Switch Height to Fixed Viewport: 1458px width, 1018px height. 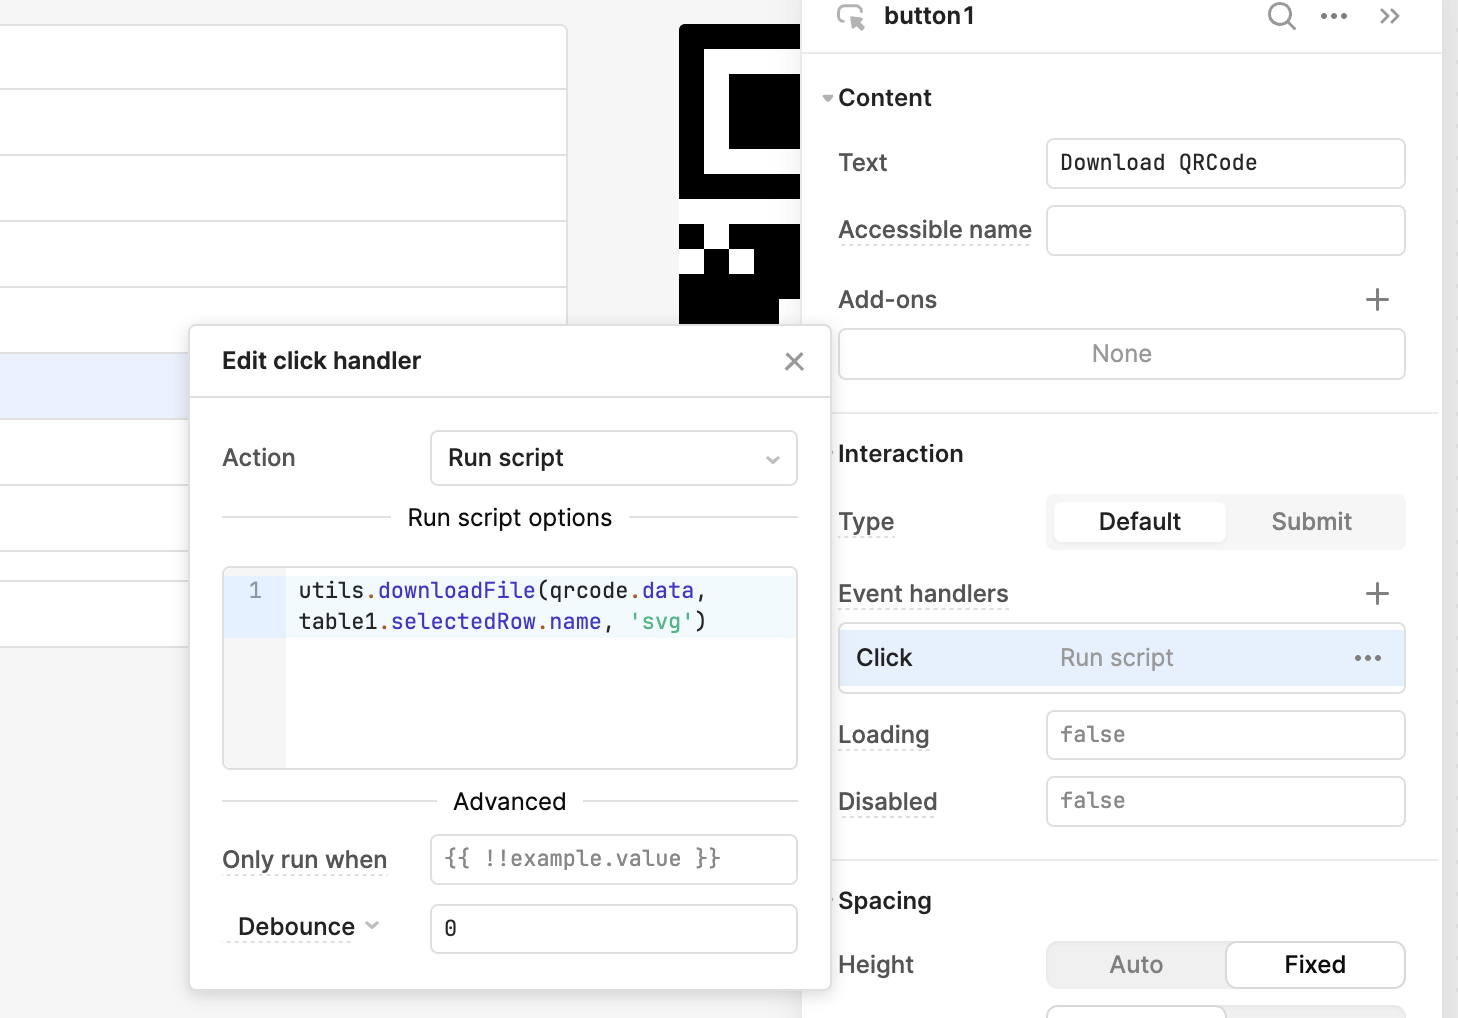point(1314,965)
